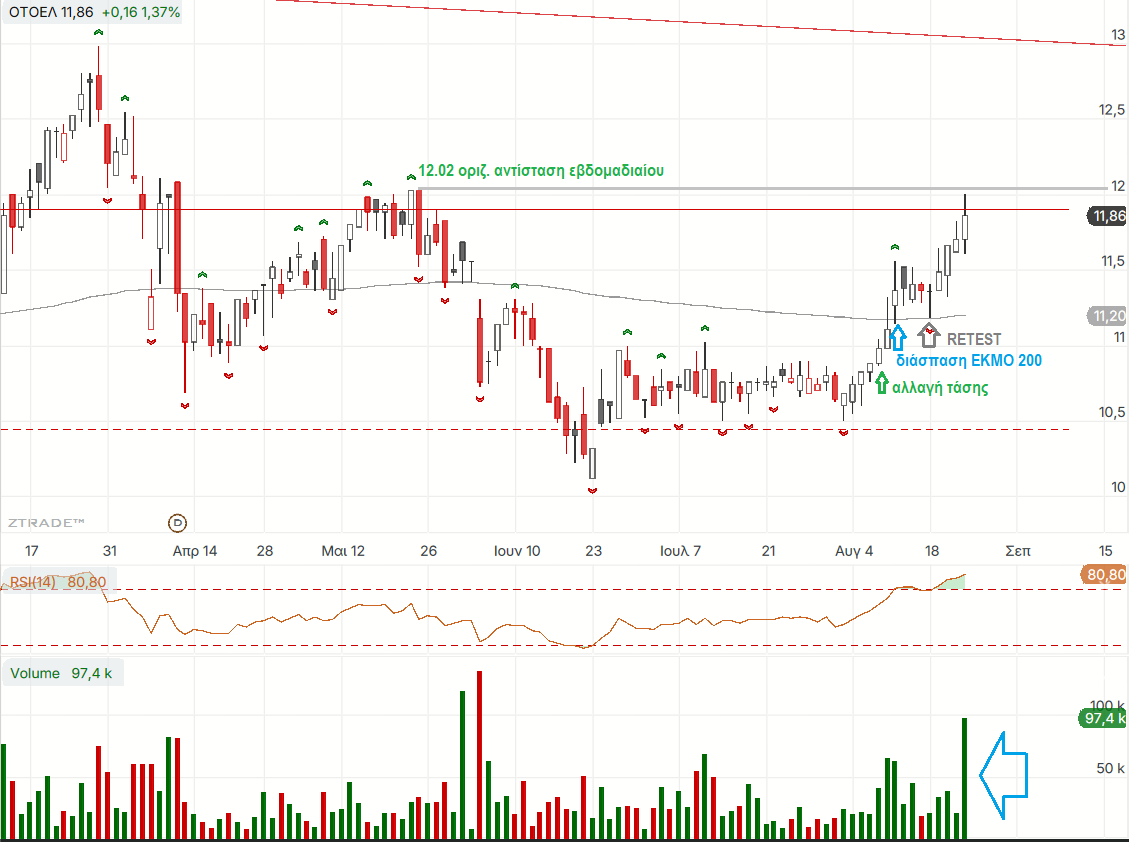The image size is (1129, 842).
Task: Click the "10,5" price axis label
Action: point(1112,412)
